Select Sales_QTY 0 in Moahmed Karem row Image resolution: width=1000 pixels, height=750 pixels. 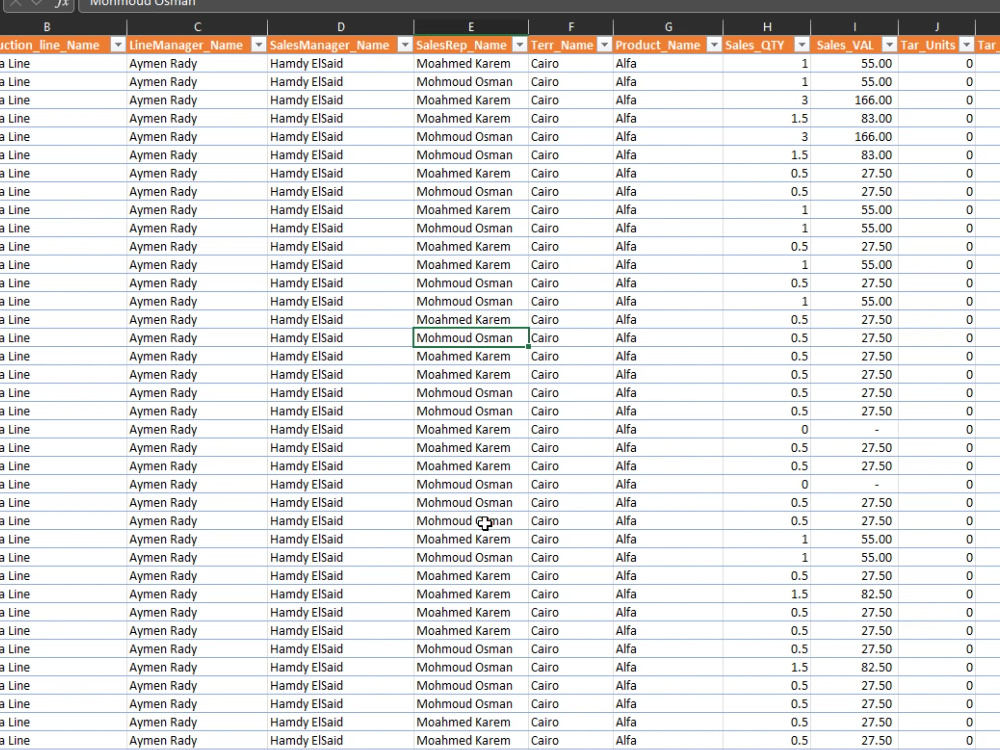804,430
